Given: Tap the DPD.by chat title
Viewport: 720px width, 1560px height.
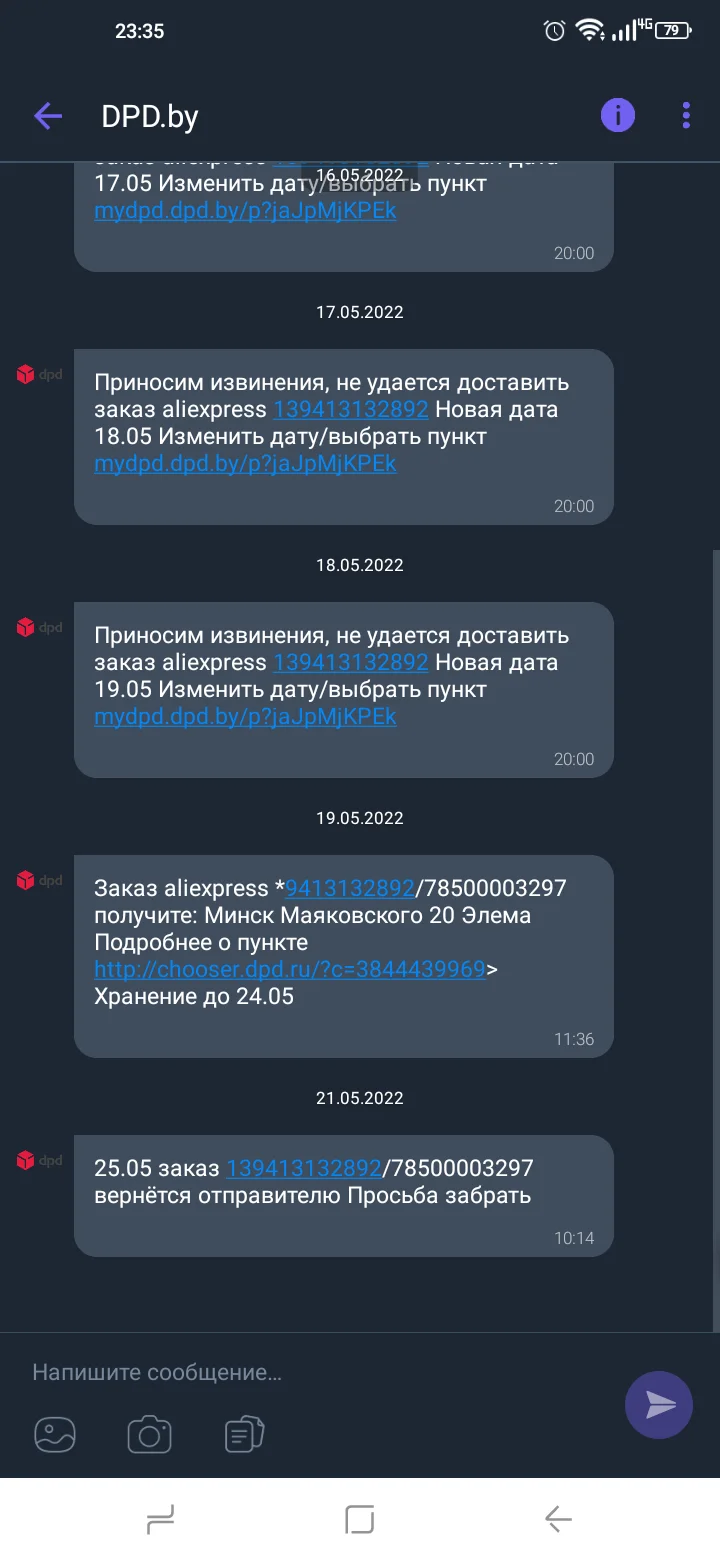Looking at the screenshot, I should (150, 117).
